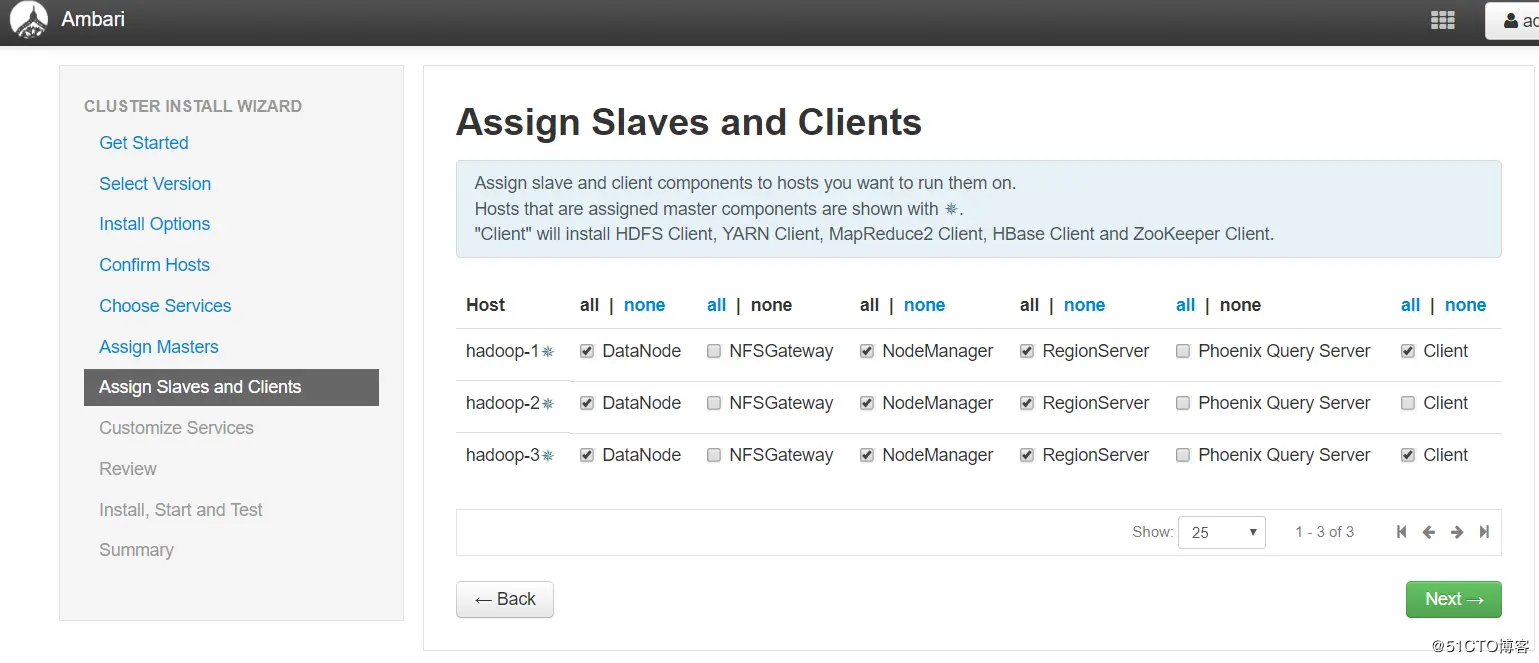Screen dimensions: 1539x663
Task: Toggle DataNode checkbox for hadoop-1
Action: pyautogui.click(x=587, y=351)
